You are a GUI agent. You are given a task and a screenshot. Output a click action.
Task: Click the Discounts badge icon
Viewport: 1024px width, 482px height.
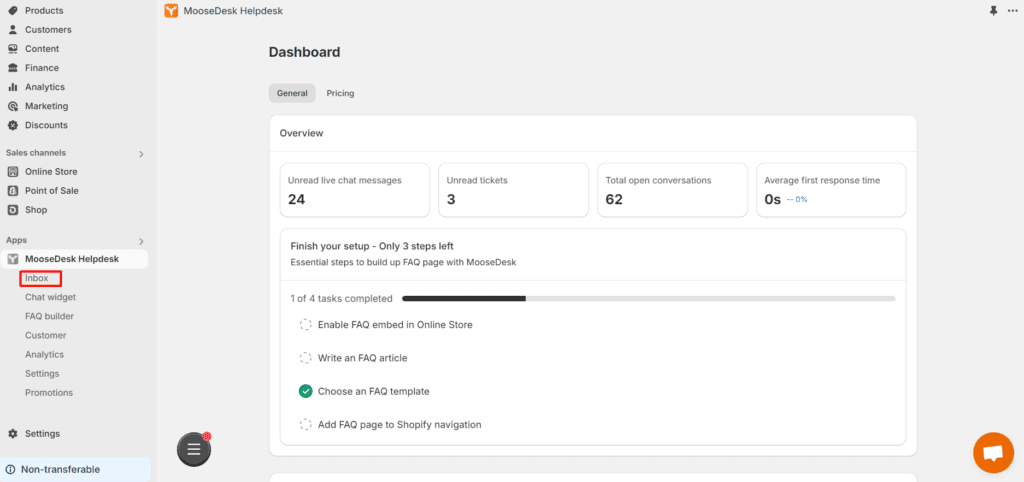tap(12, 125)
